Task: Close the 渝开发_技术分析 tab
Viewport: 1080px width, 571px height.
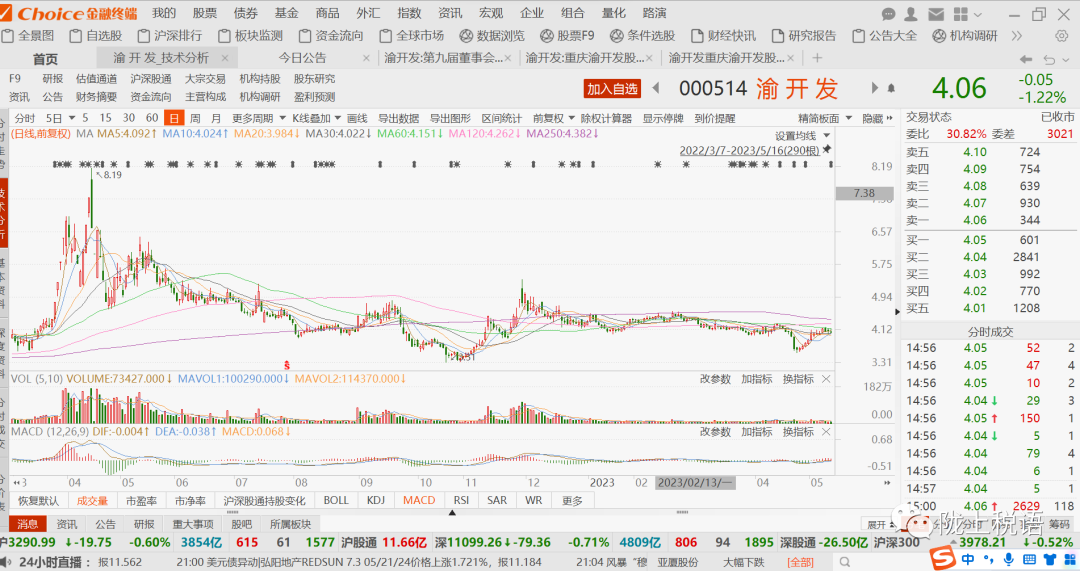Action: pyautogui.click(x=225, y=59)
